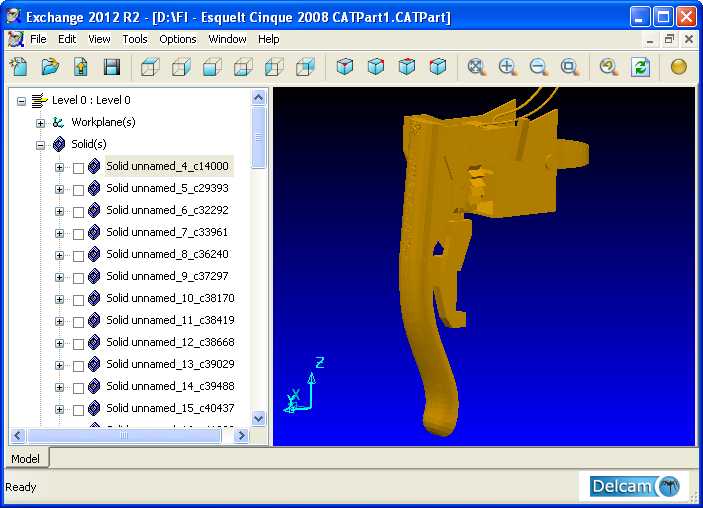Click the Save floppy disk icon

tap(112, 67)
